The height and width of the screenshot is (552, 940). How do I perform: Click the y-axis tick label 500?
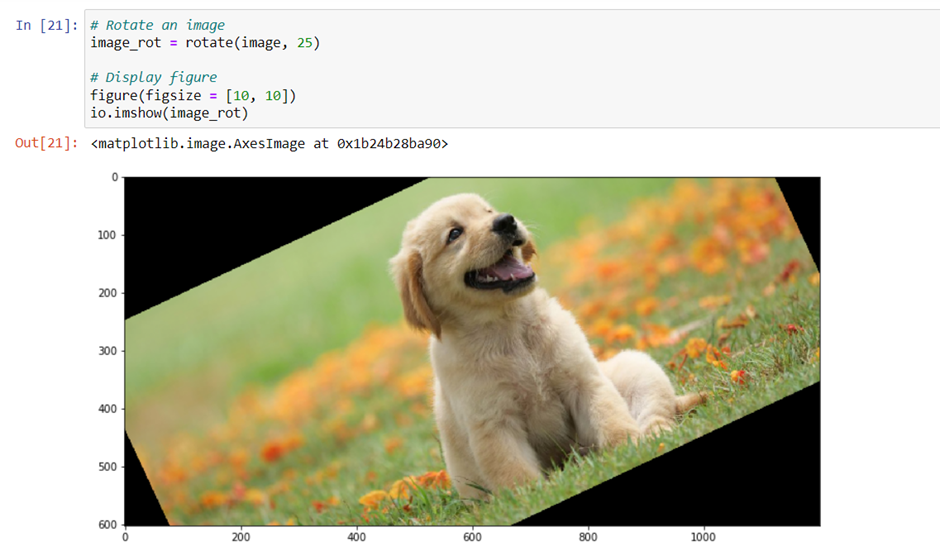click(x=107, y=467)
